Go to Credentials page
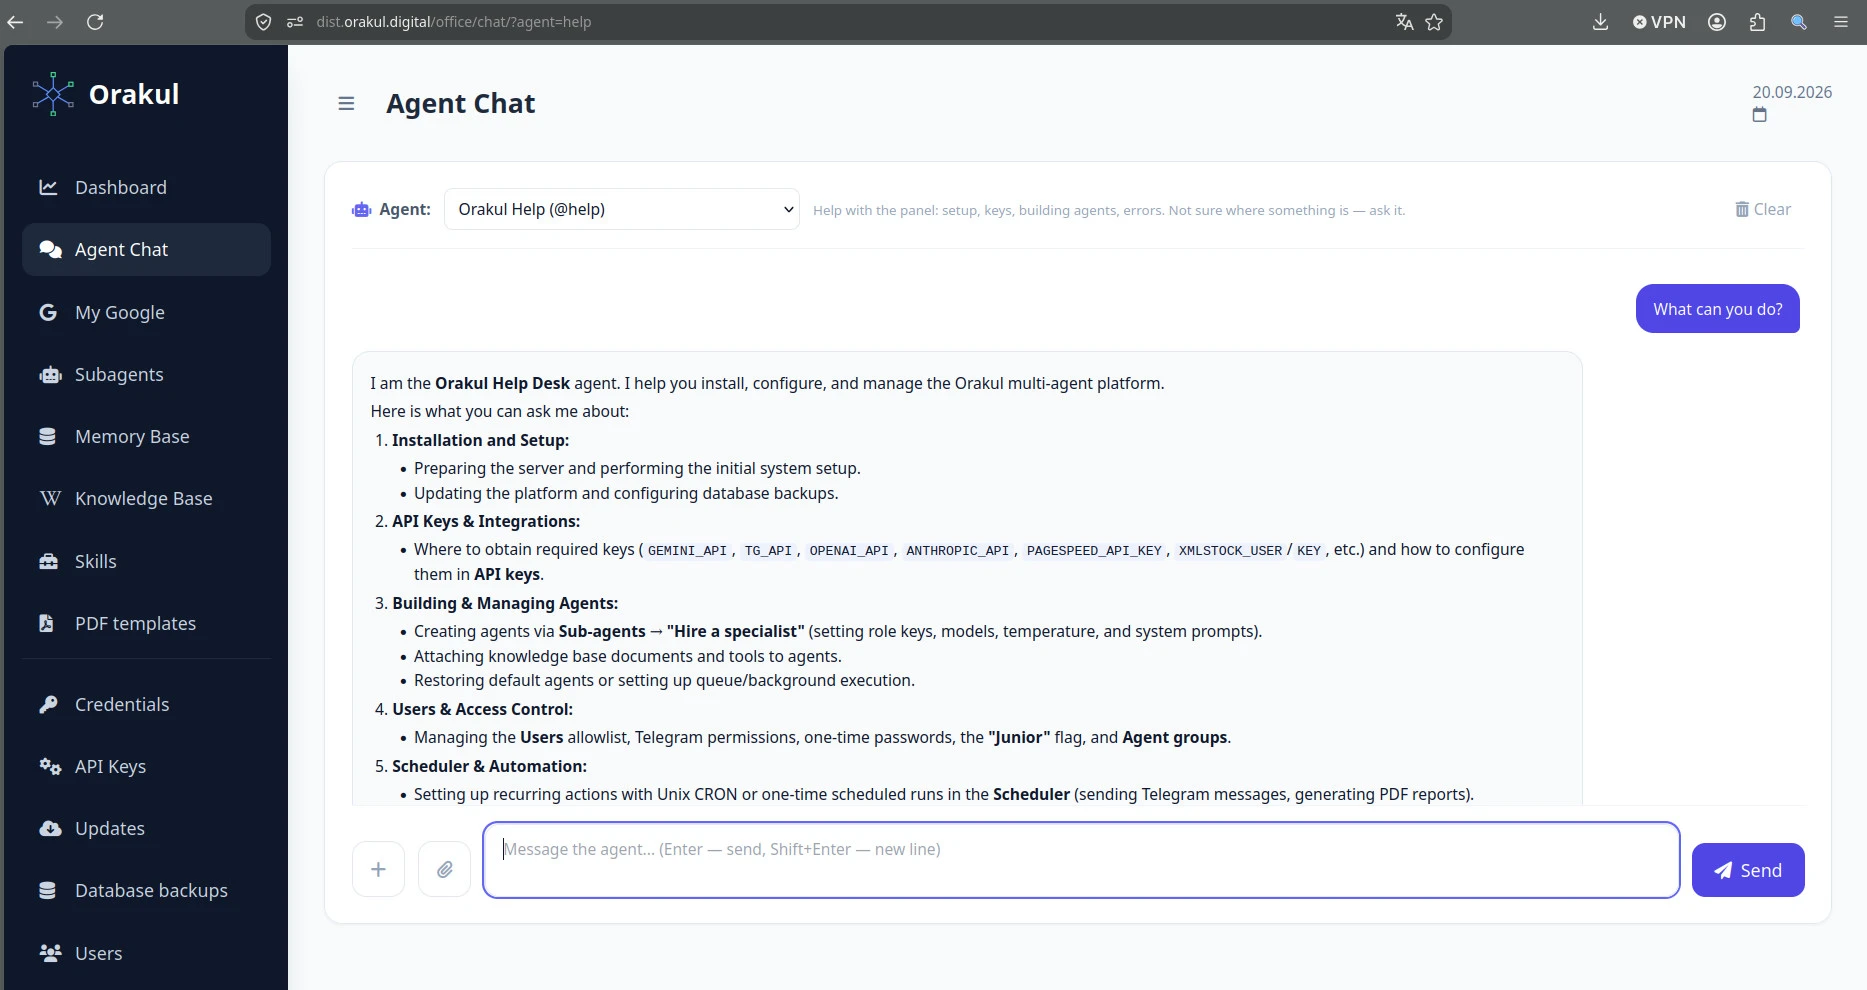Screen dimensions: 1867x990 tap(146, 704)
